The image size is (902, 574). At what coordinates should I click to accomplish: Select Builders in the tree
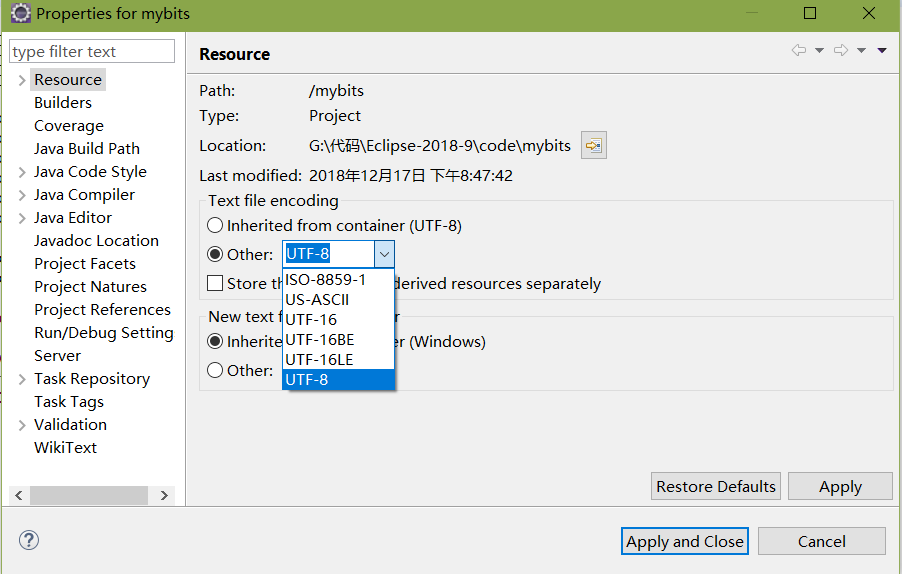[63, 102]
